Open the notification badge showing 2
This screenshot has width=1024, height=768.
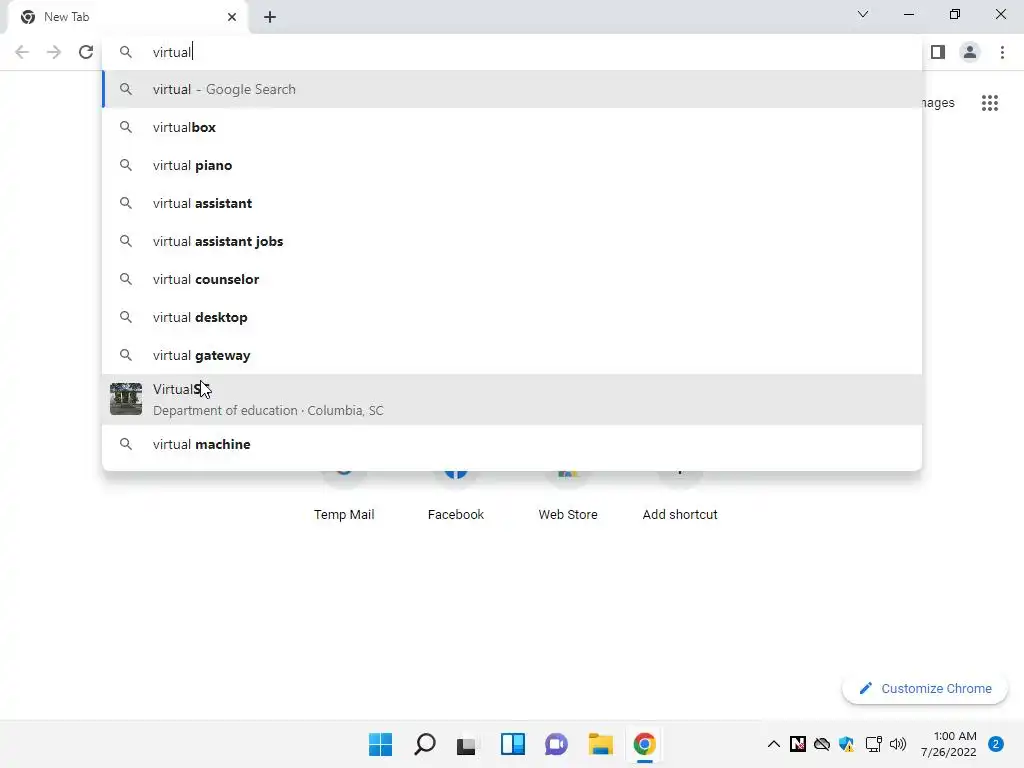(996, 744)
